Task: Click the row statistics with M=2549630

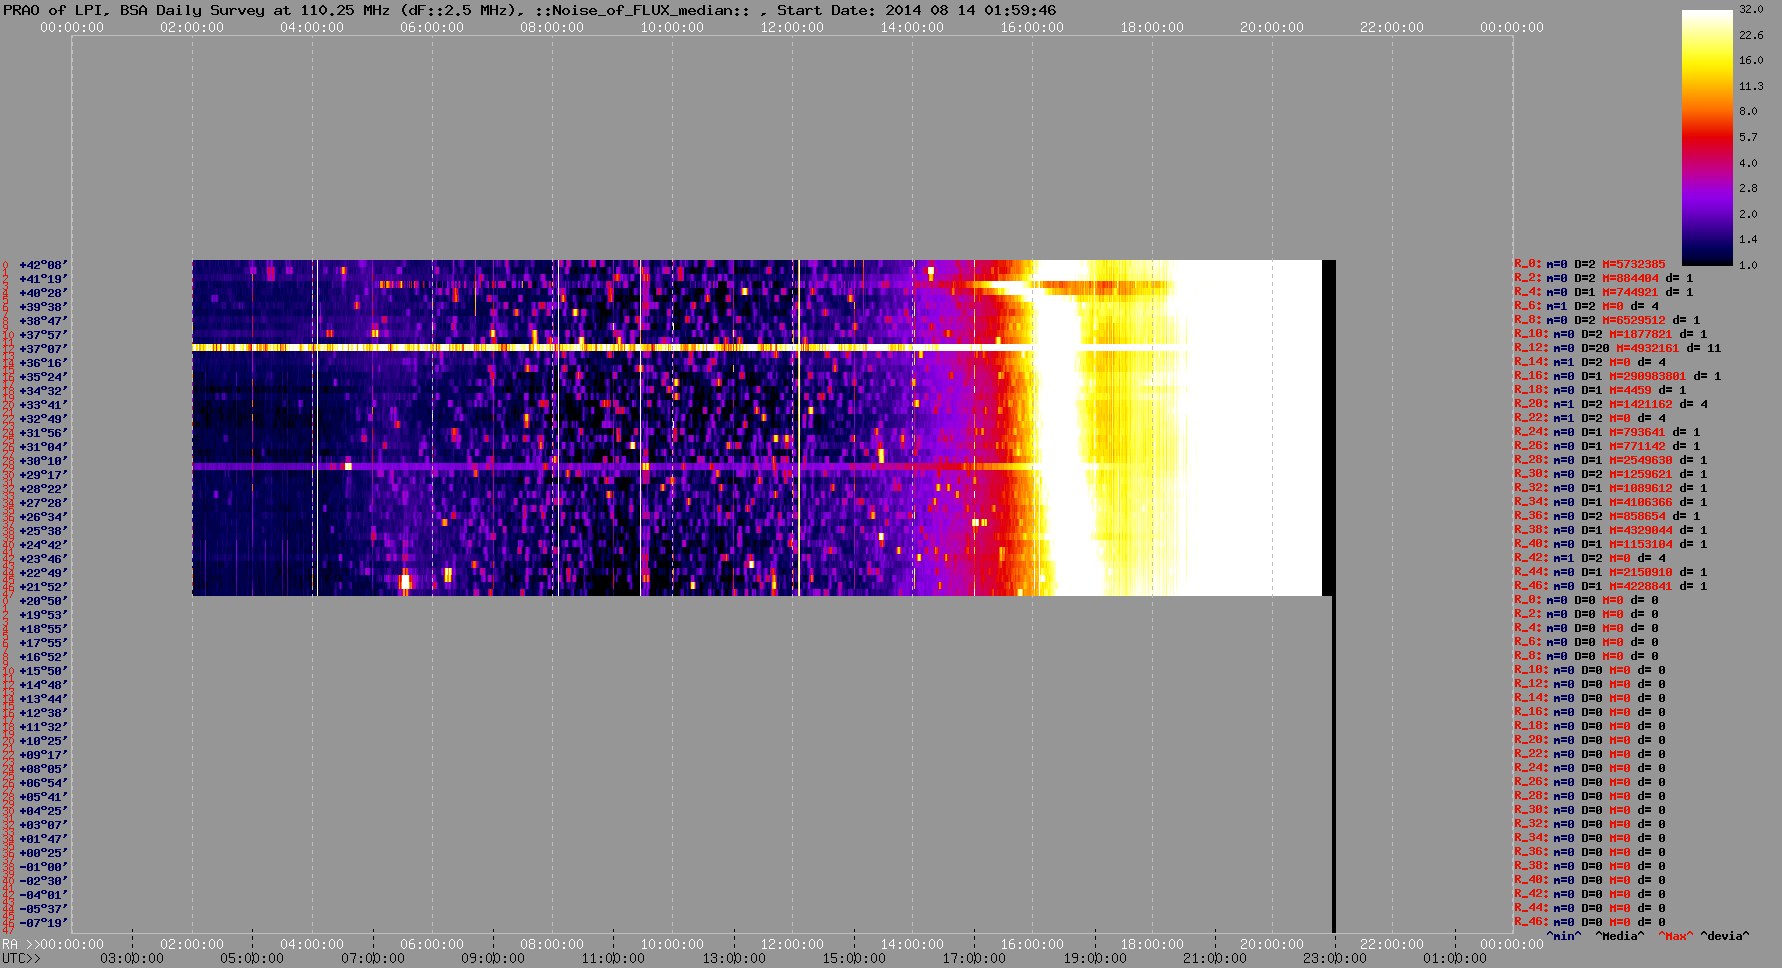Action: [x=1611, y=460]
